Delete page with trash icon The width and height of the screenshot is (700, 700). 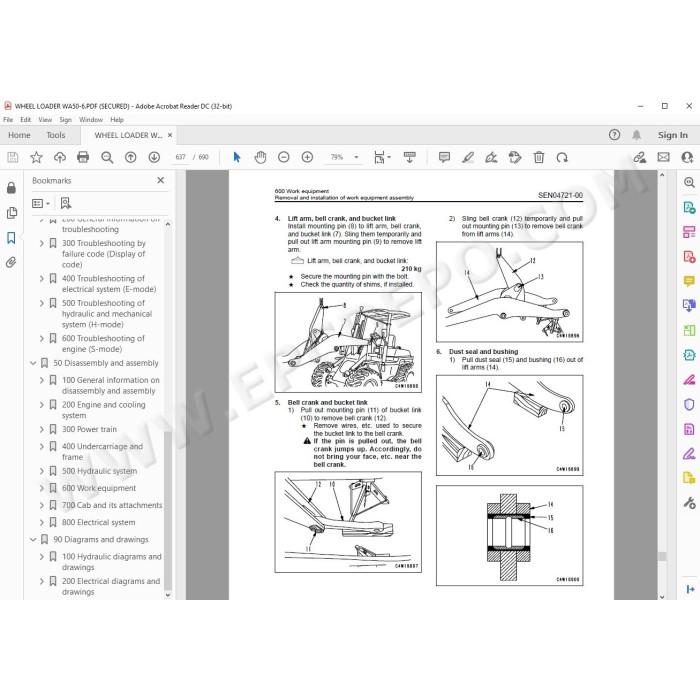click(539, 157)
